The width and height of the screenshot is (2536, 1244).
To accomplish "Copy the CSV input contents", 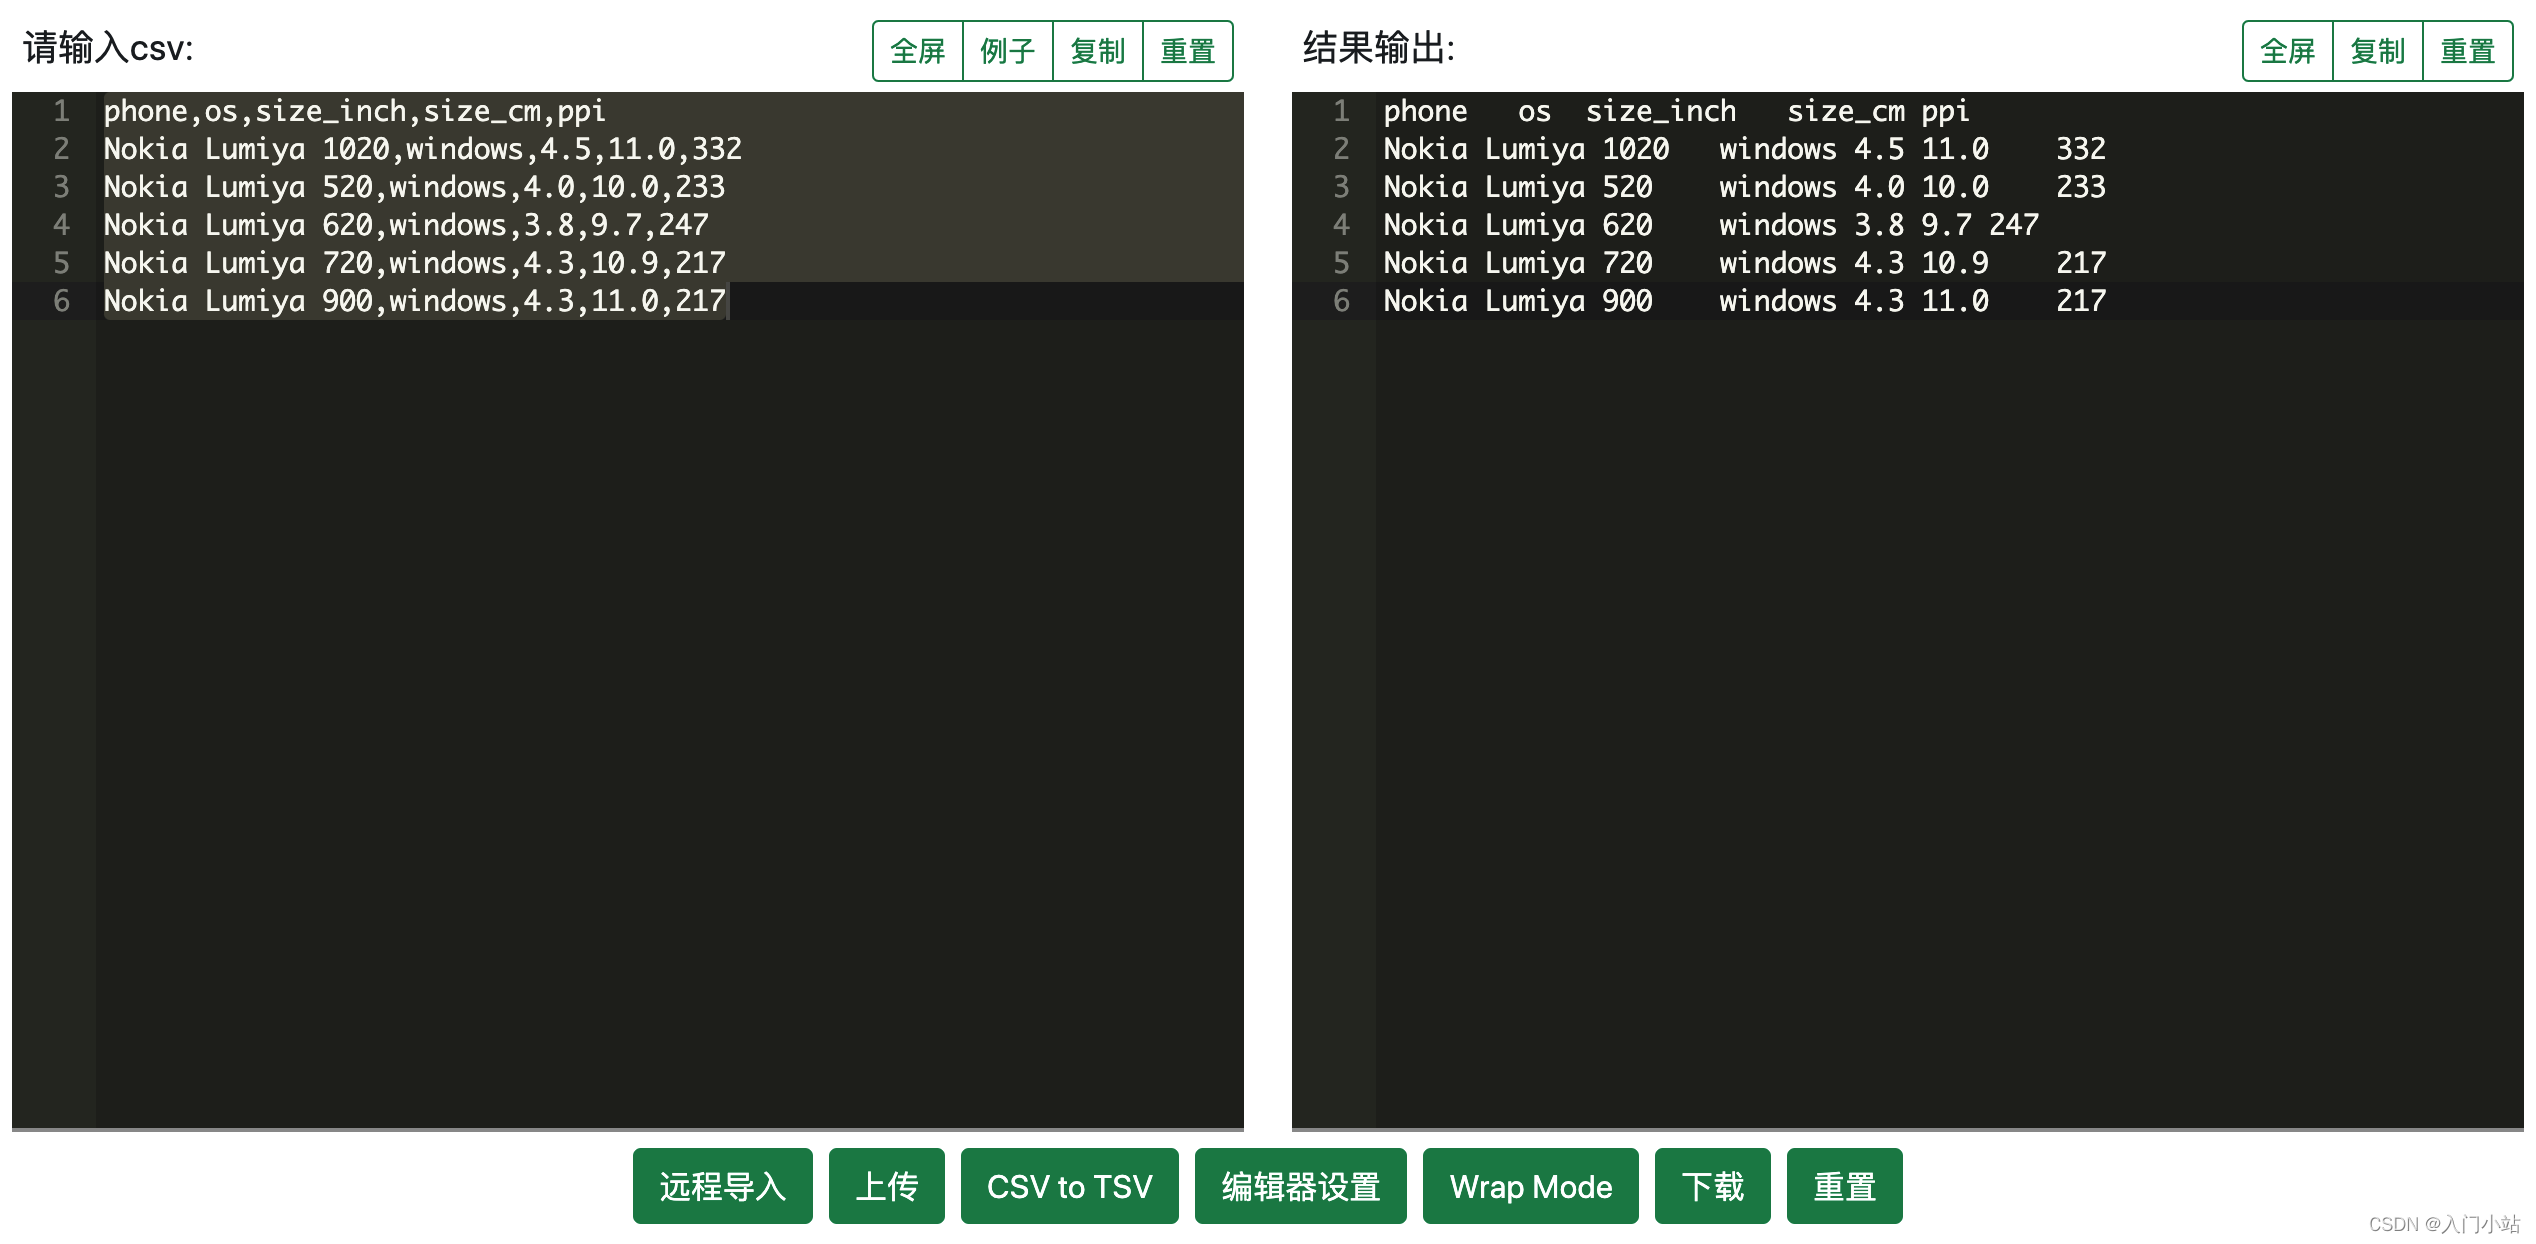I will coord(1098,50).
